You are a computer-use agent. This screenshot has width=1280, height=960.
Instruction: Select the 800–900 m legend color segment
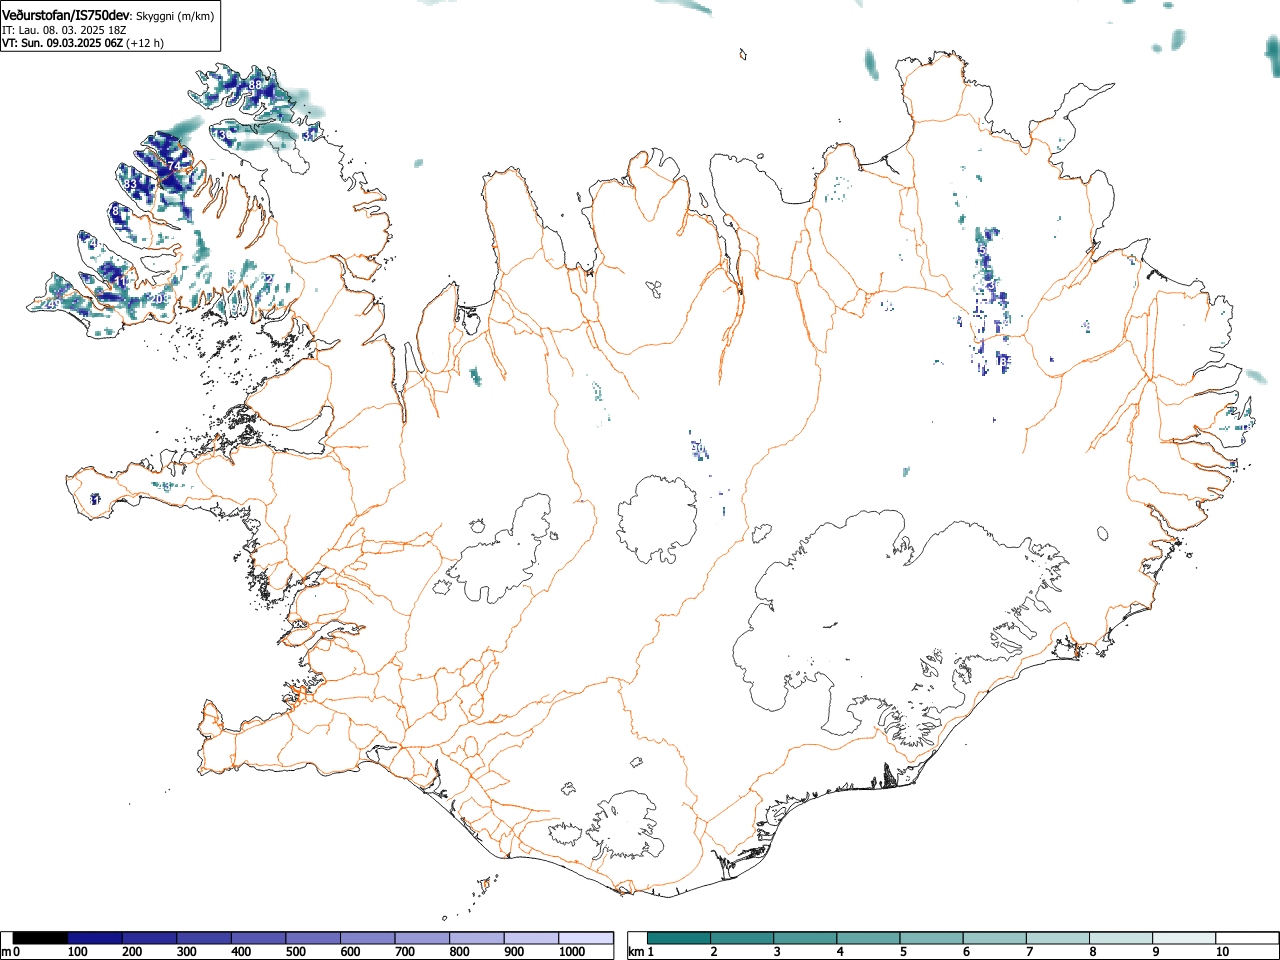477,938
